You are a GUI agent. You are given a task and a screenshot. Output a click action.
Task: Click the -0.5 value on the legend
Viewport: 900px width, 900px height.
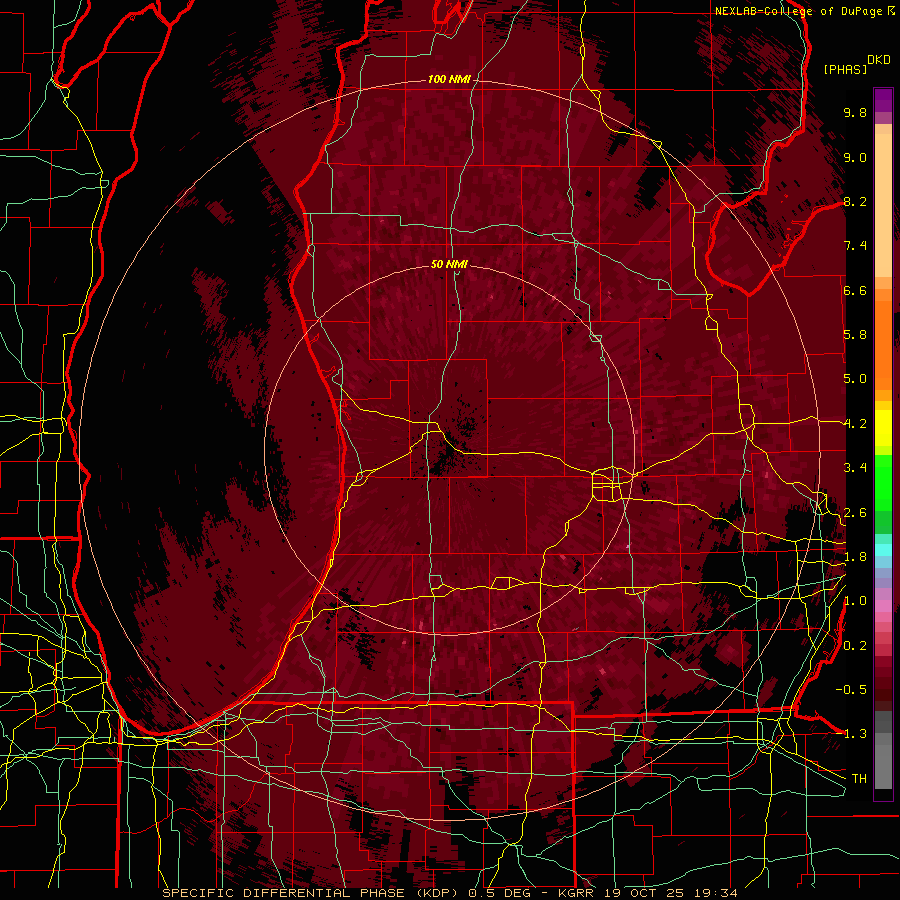[851, 690]
